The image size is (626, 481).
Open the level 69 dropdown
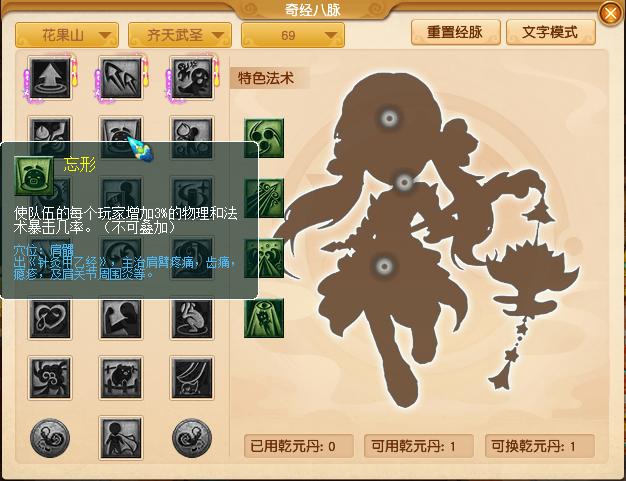tap(293, 35)
